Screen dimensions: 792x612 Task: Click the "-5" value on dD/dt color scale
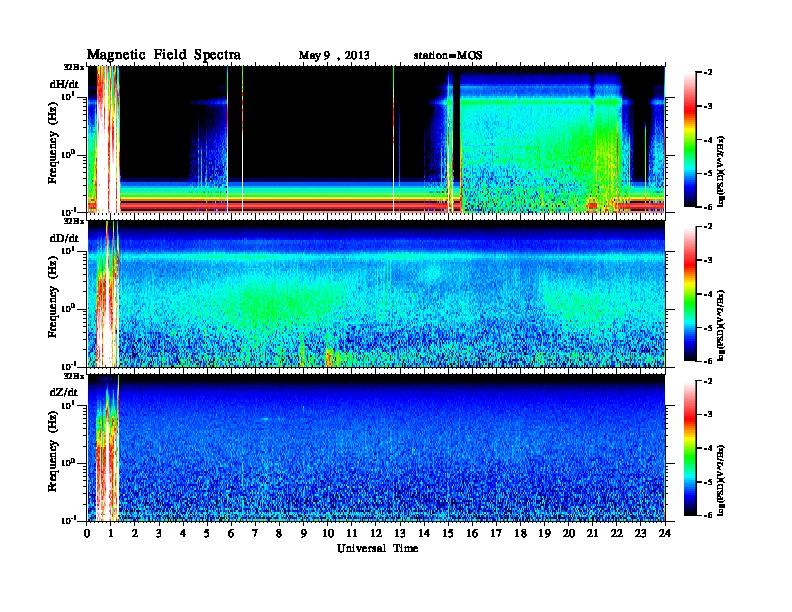(708, 327)
